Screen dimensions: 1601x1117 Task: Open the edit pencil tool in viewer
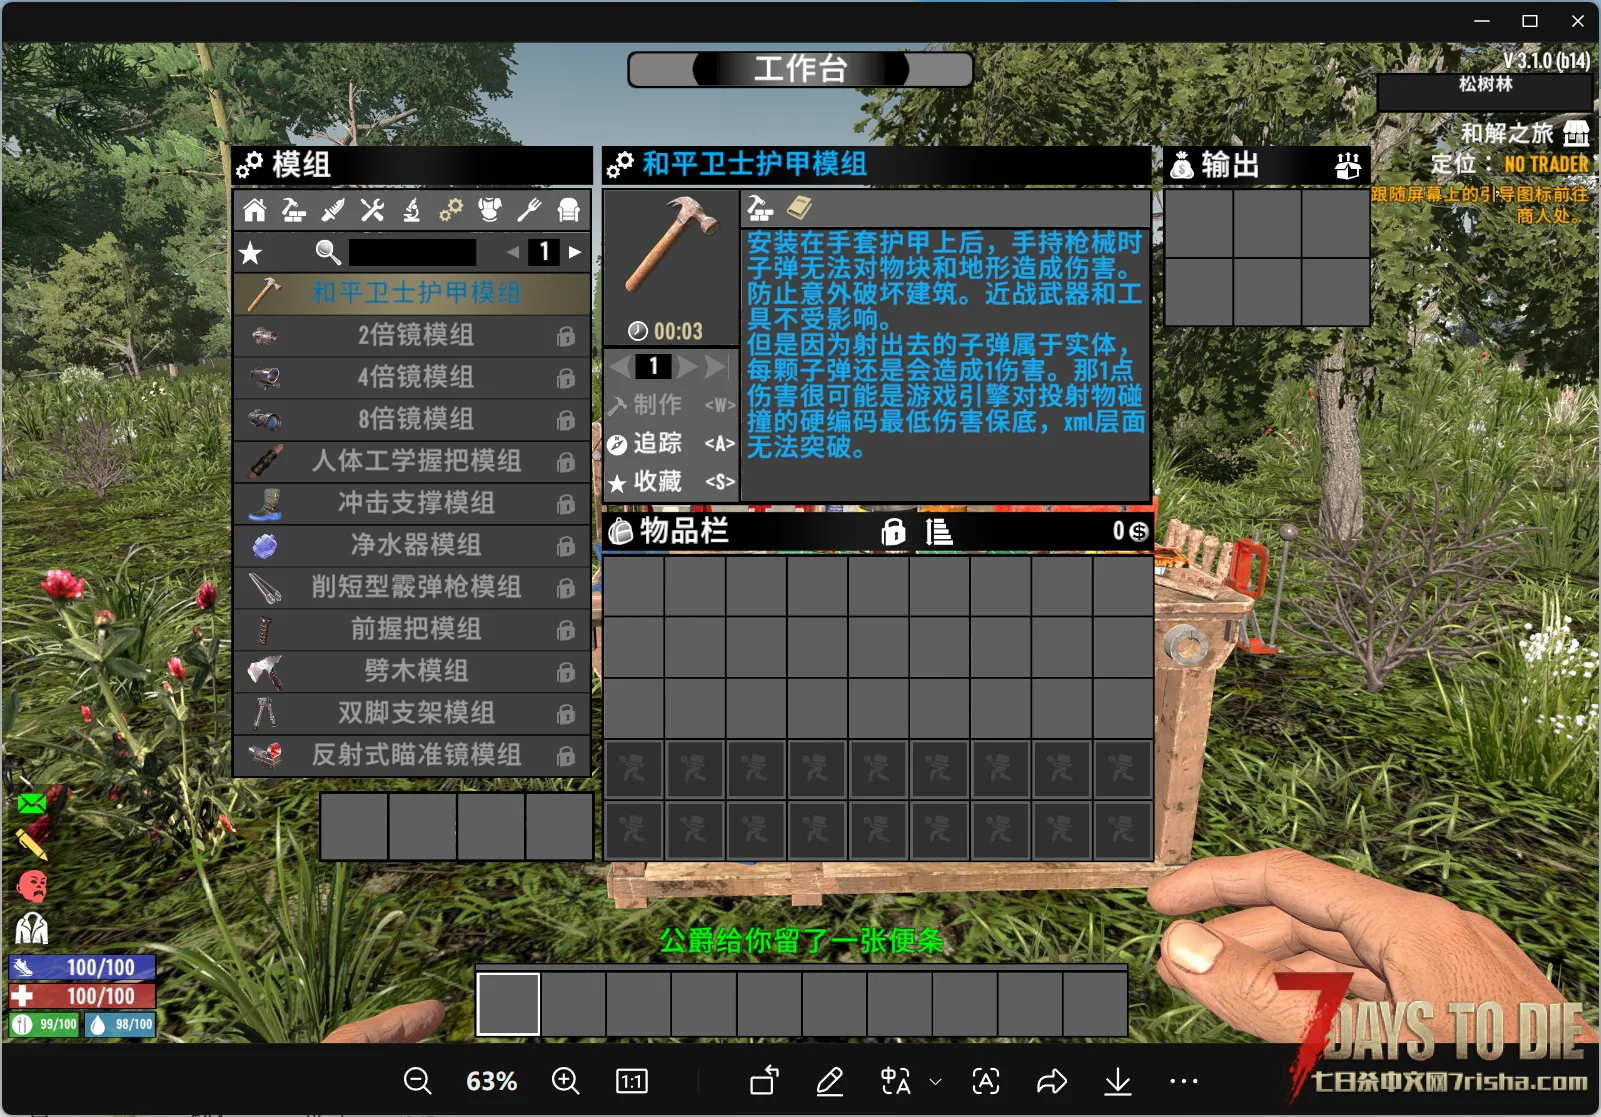point(829,1081)
